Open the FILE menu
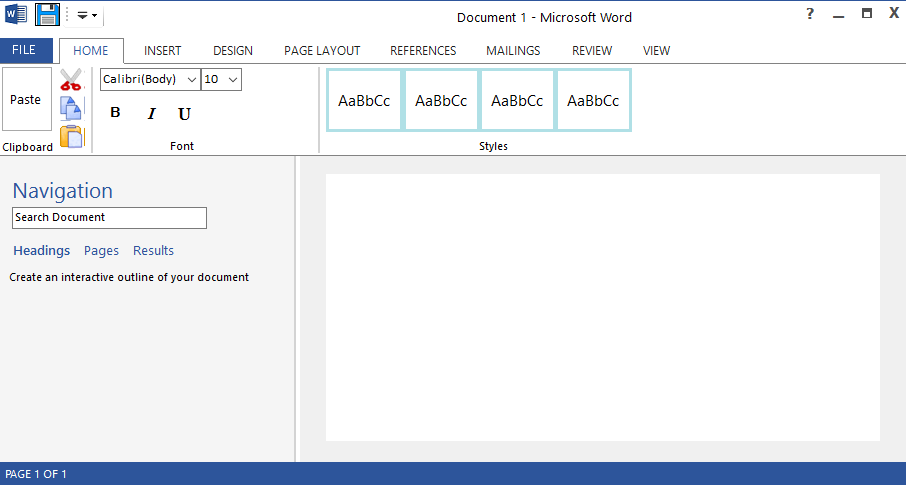This screenshot has width=906, height=485. click(24, 50)
